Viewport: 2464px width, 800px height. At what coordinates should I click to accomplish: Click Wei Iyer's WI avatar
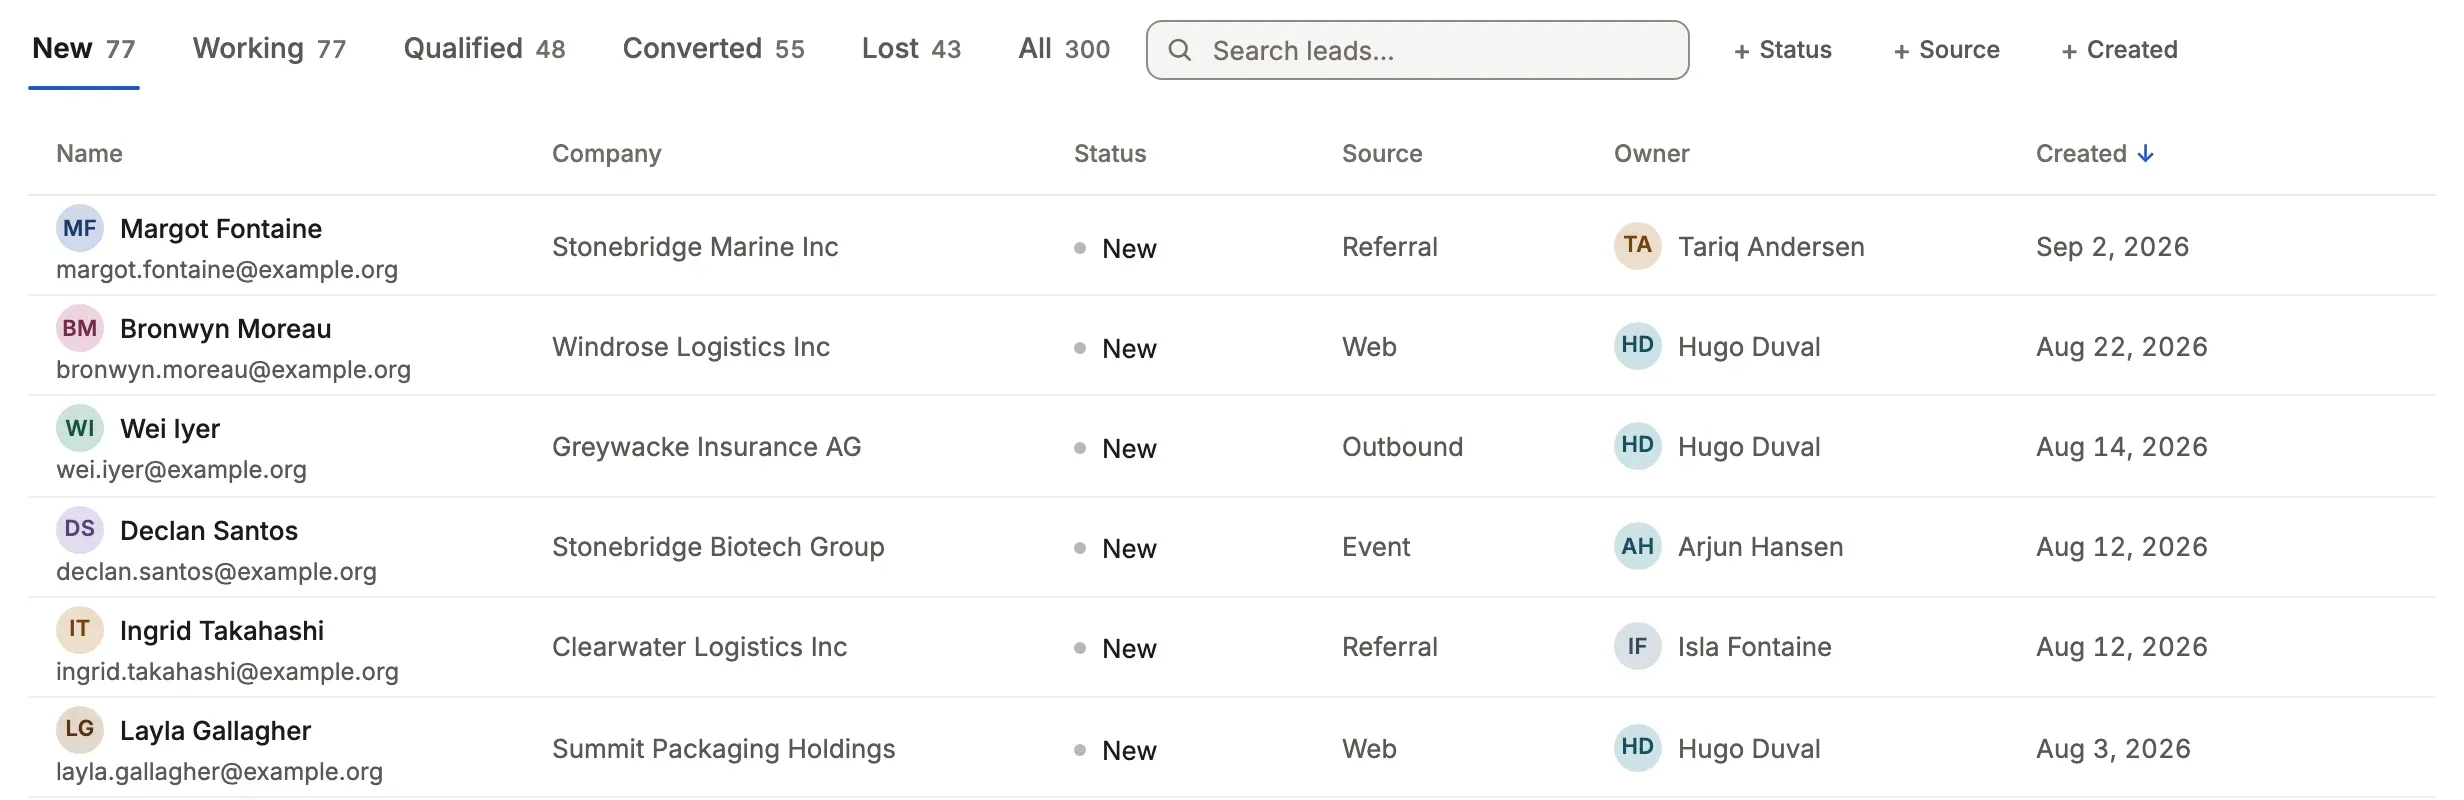point(80,428)
